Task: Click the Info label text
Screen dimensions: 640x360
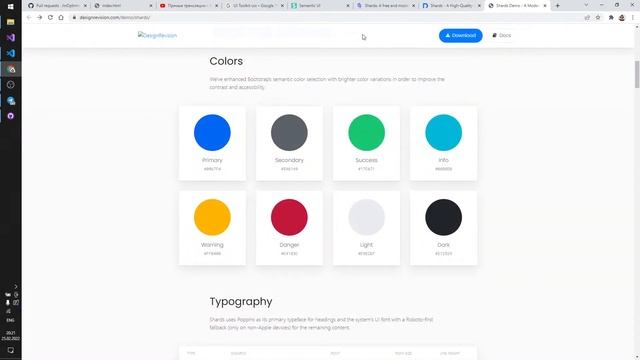Action: (x=443, y=160)
